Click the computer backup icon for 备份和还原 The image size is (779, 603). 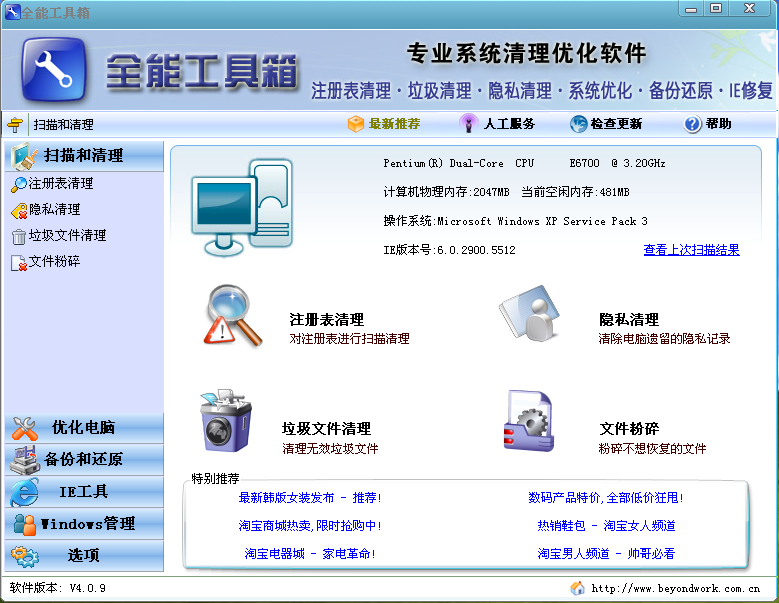pyautogui.click(x=25, y=460)
